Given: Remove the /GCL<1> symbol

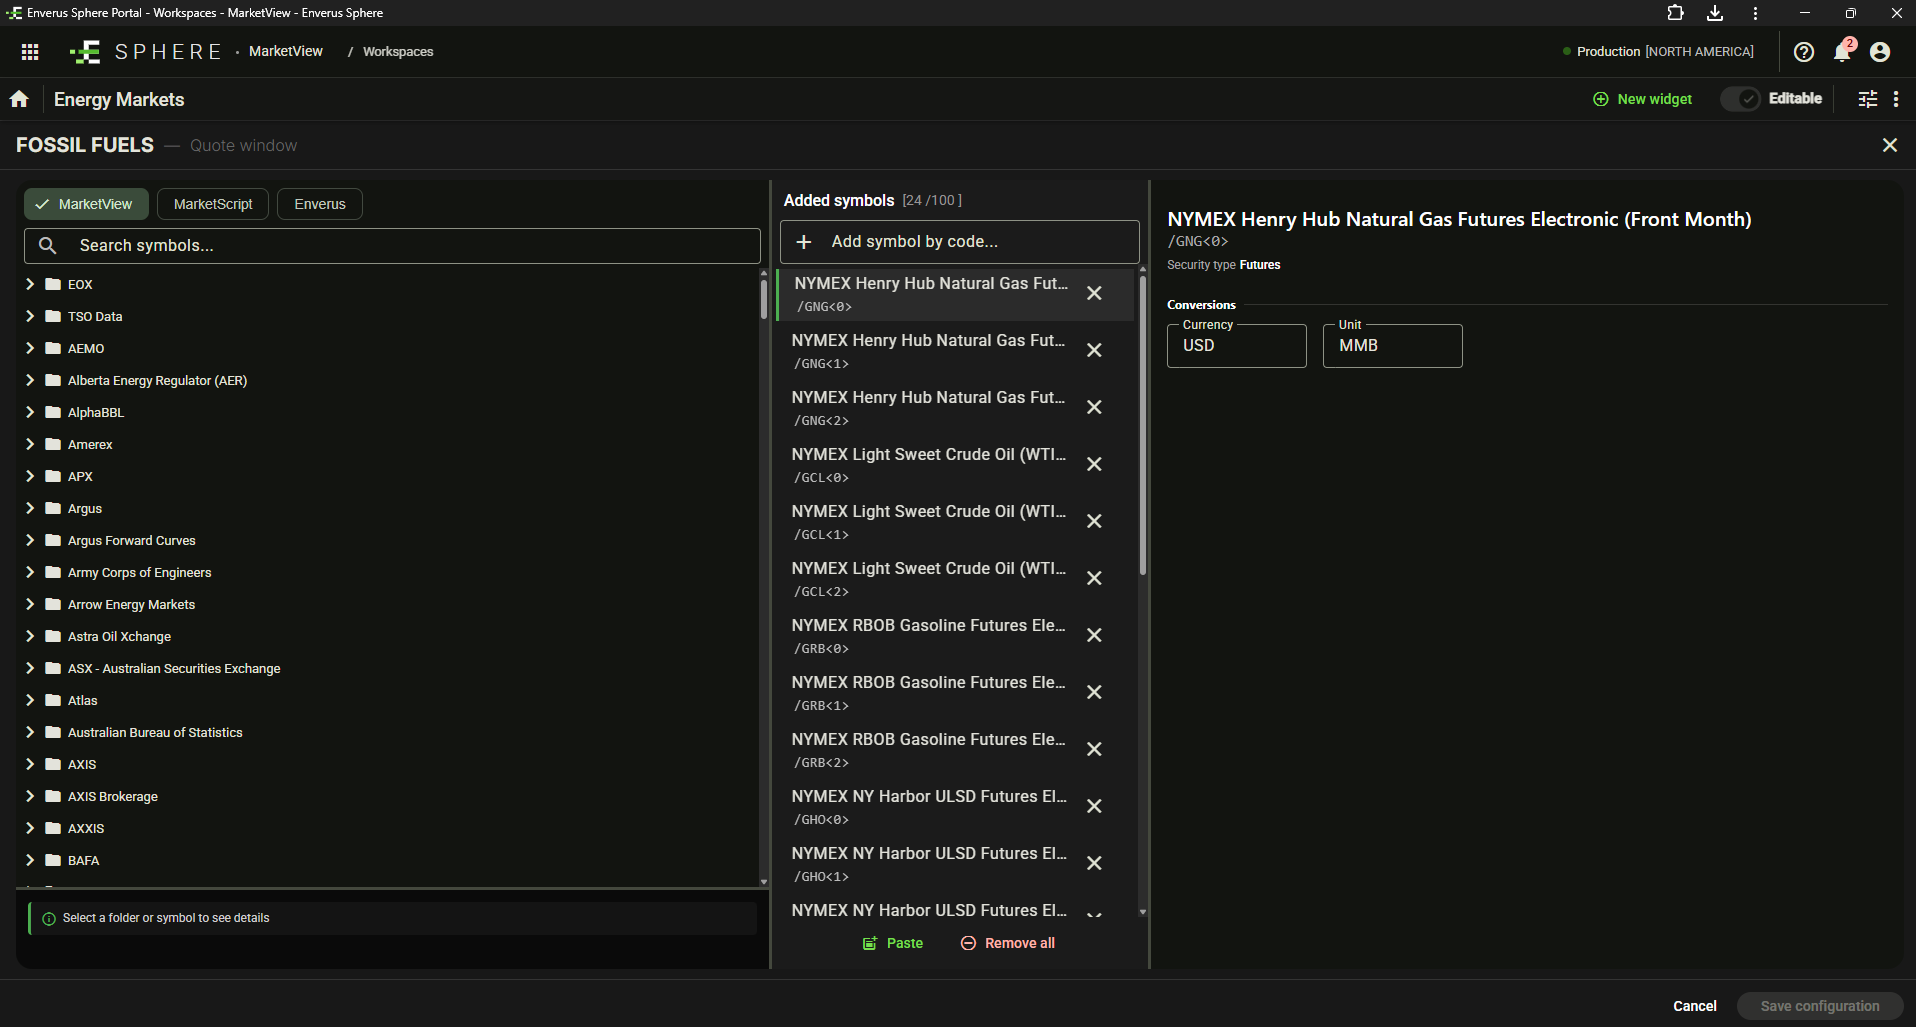Looking at the screenshot, I should pyautogui.click(x=1094, y=521).
